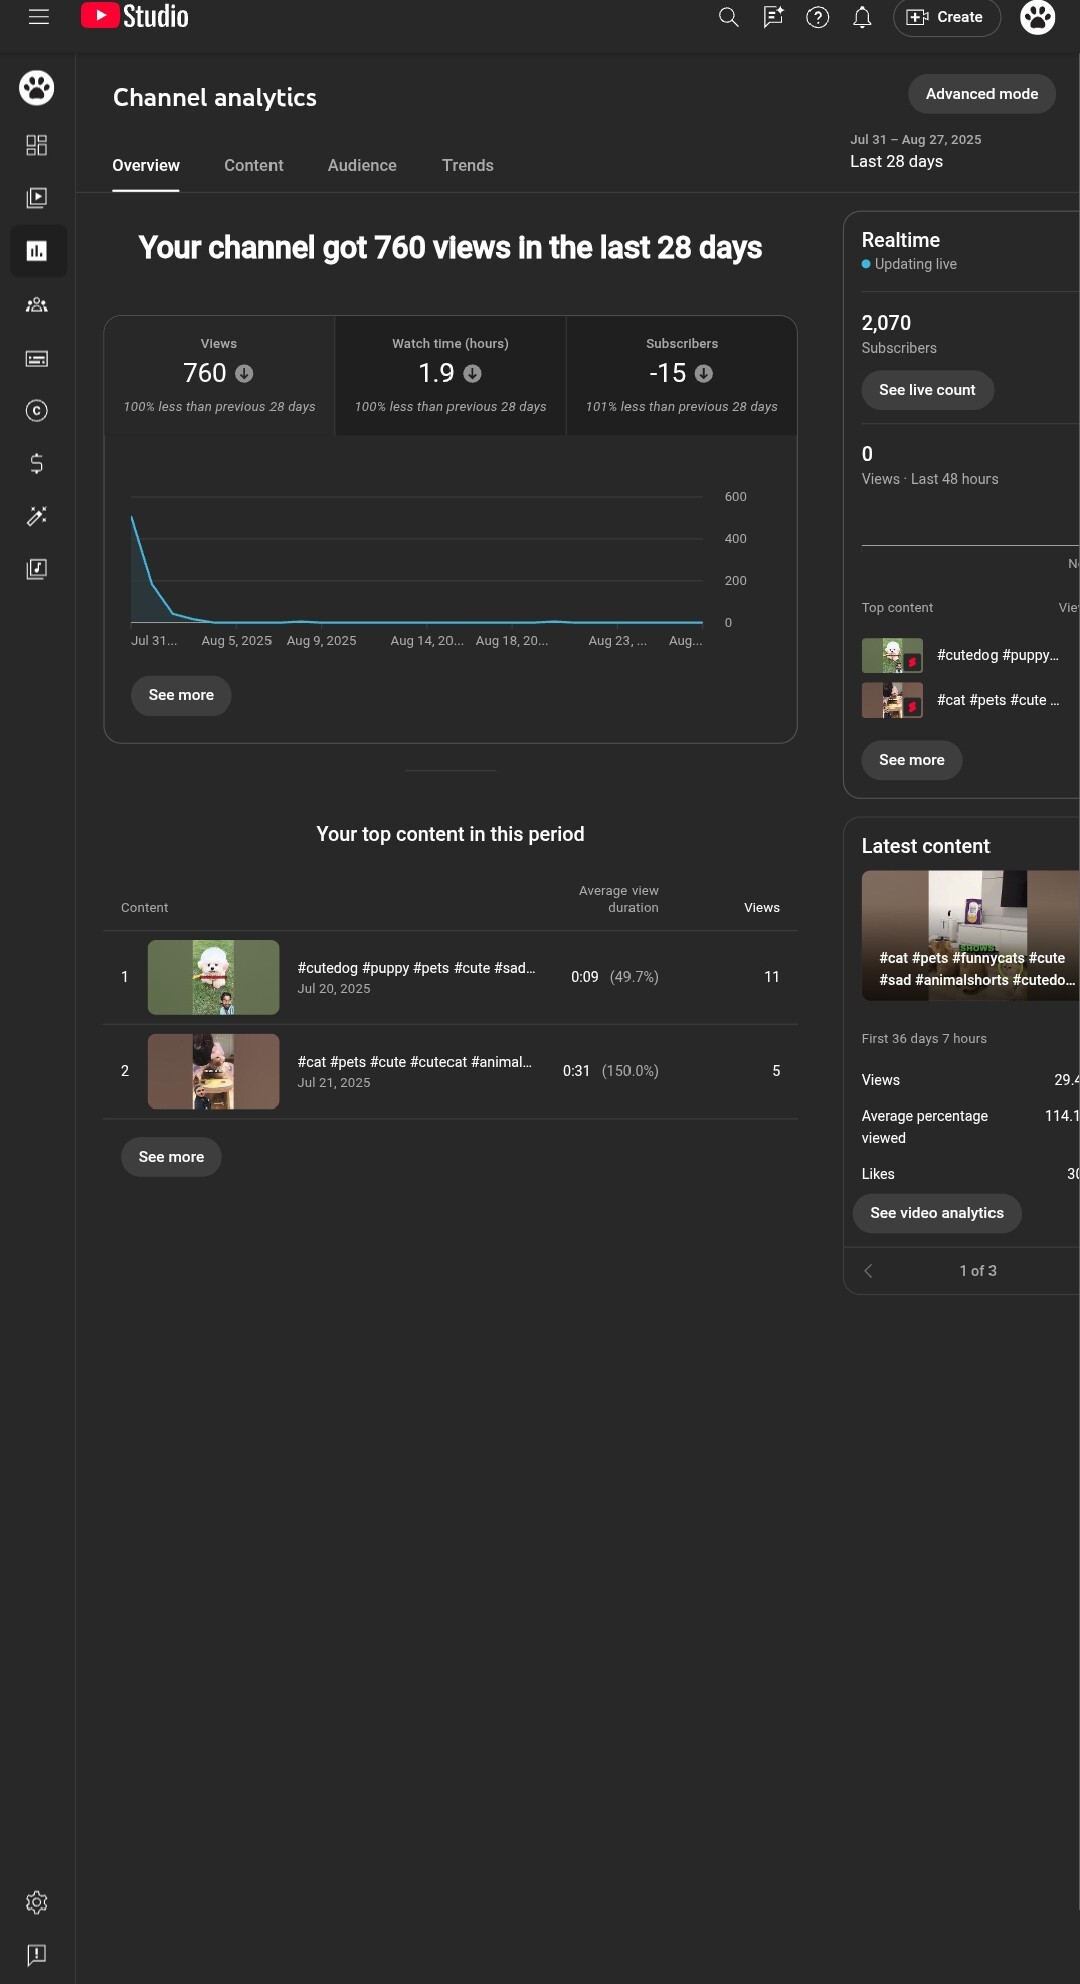
Task: Go to Content in the sidebar
Action: coord(37,198)
